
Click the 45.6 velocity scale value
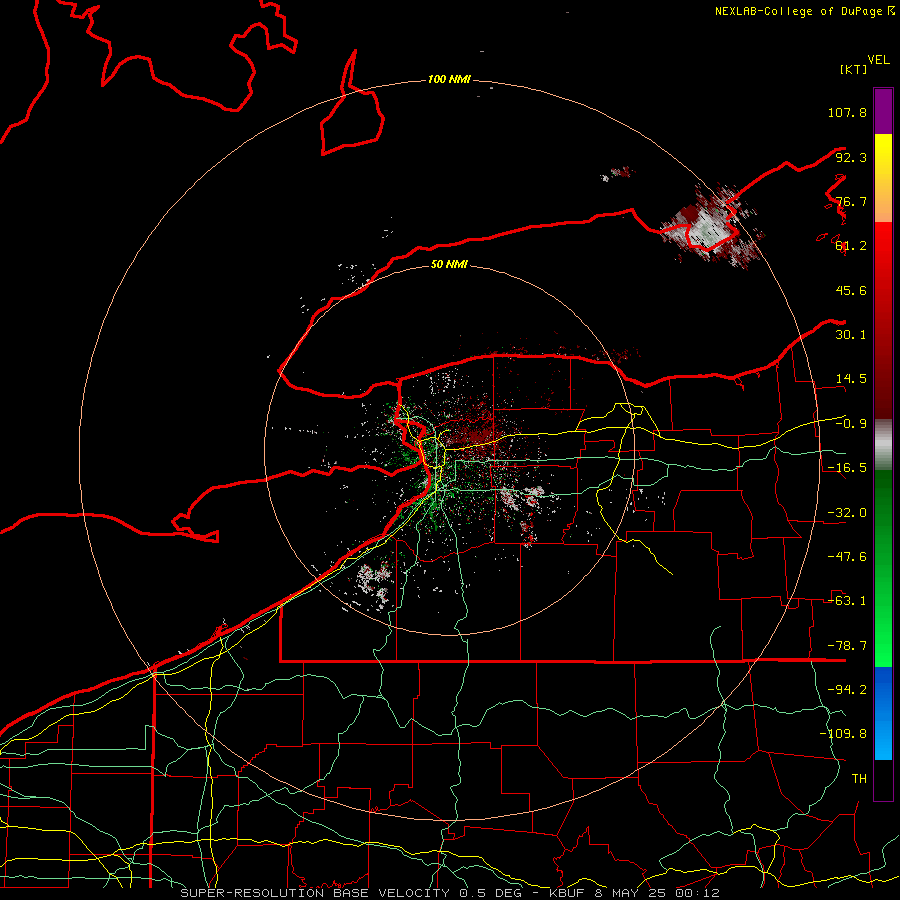pyautogui.click(x=851, y=290)
